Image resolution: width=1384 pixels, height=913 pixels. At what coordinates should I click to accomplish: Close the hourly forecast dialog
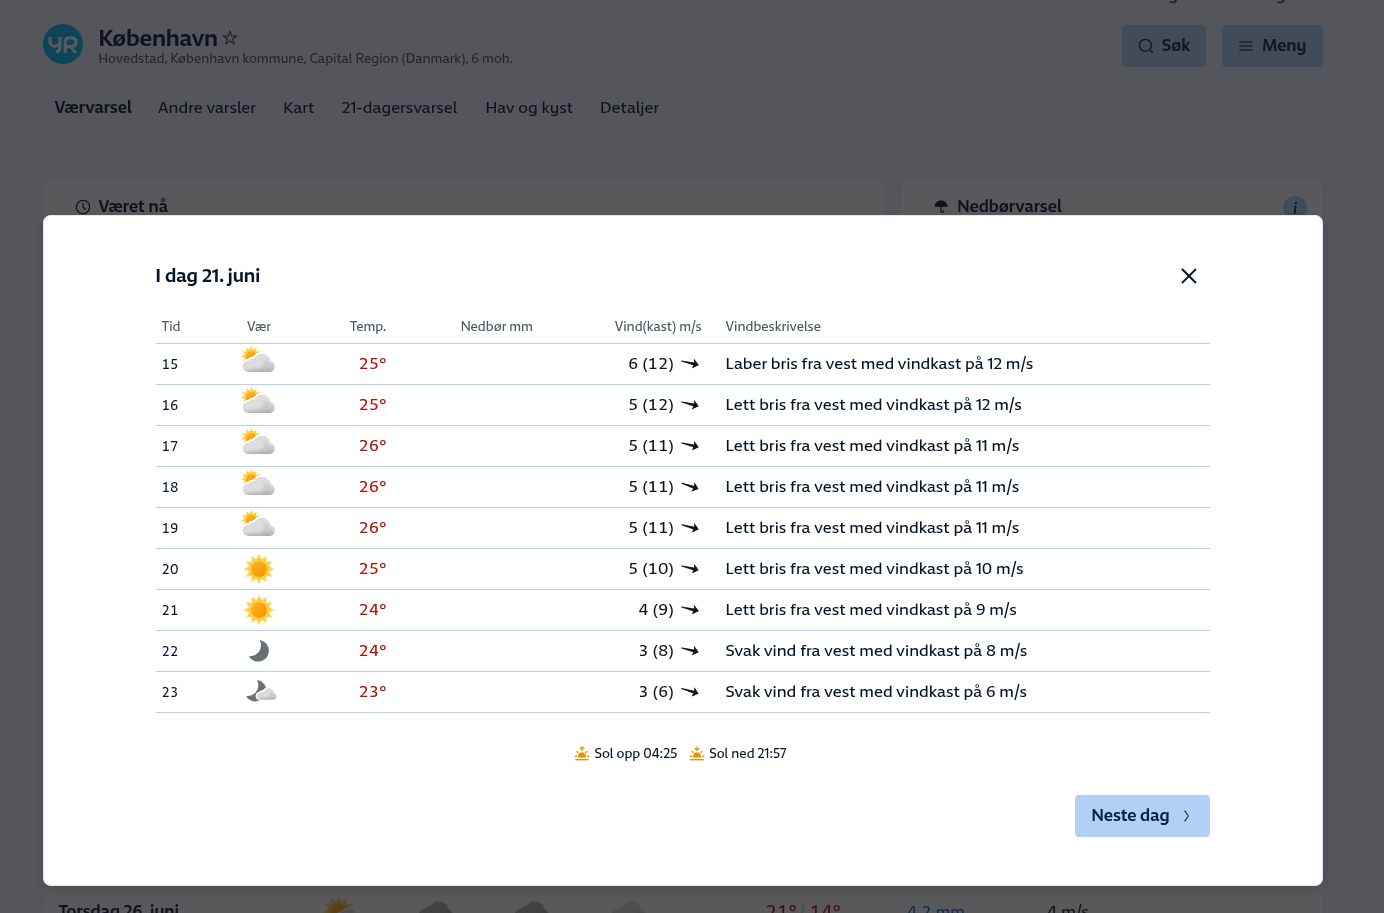pyautogui.click(x=1188, y=276)
